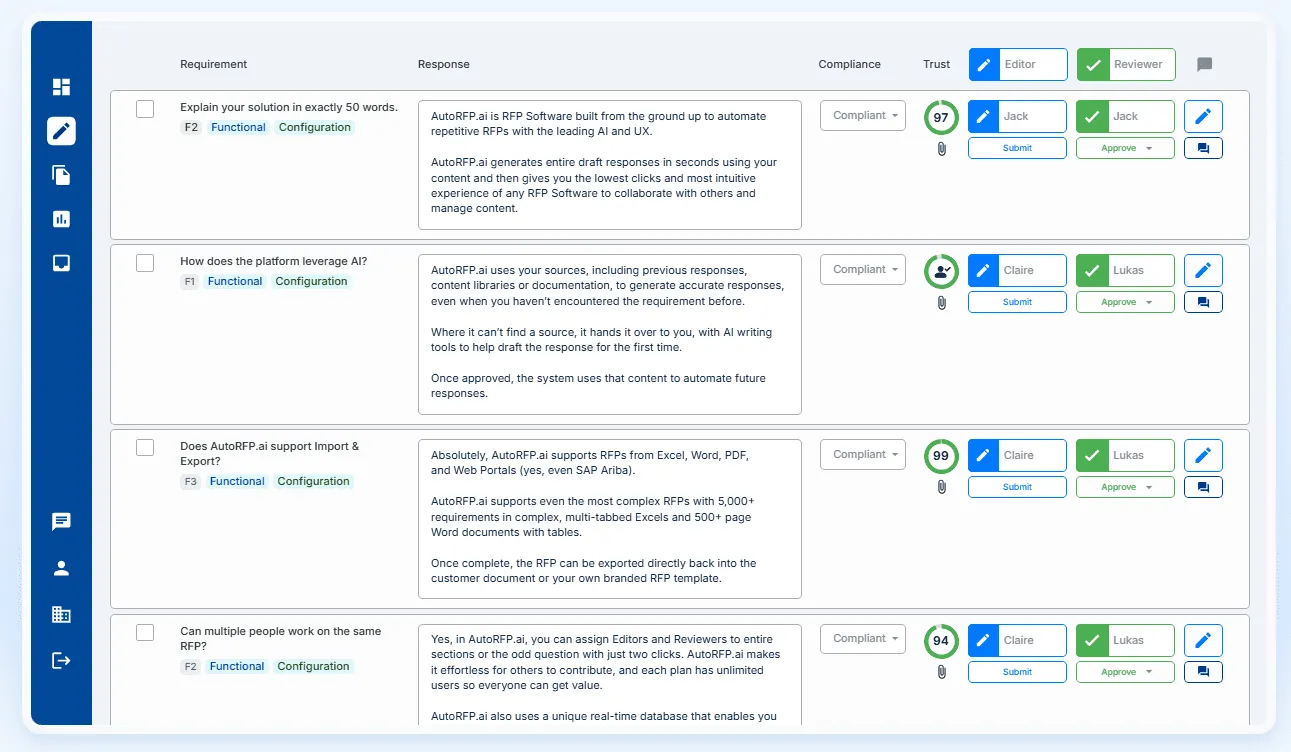
Task: Click response text starting 'Absolutely, AutoRFP.ai supports'
Action: tap(610, 519)
